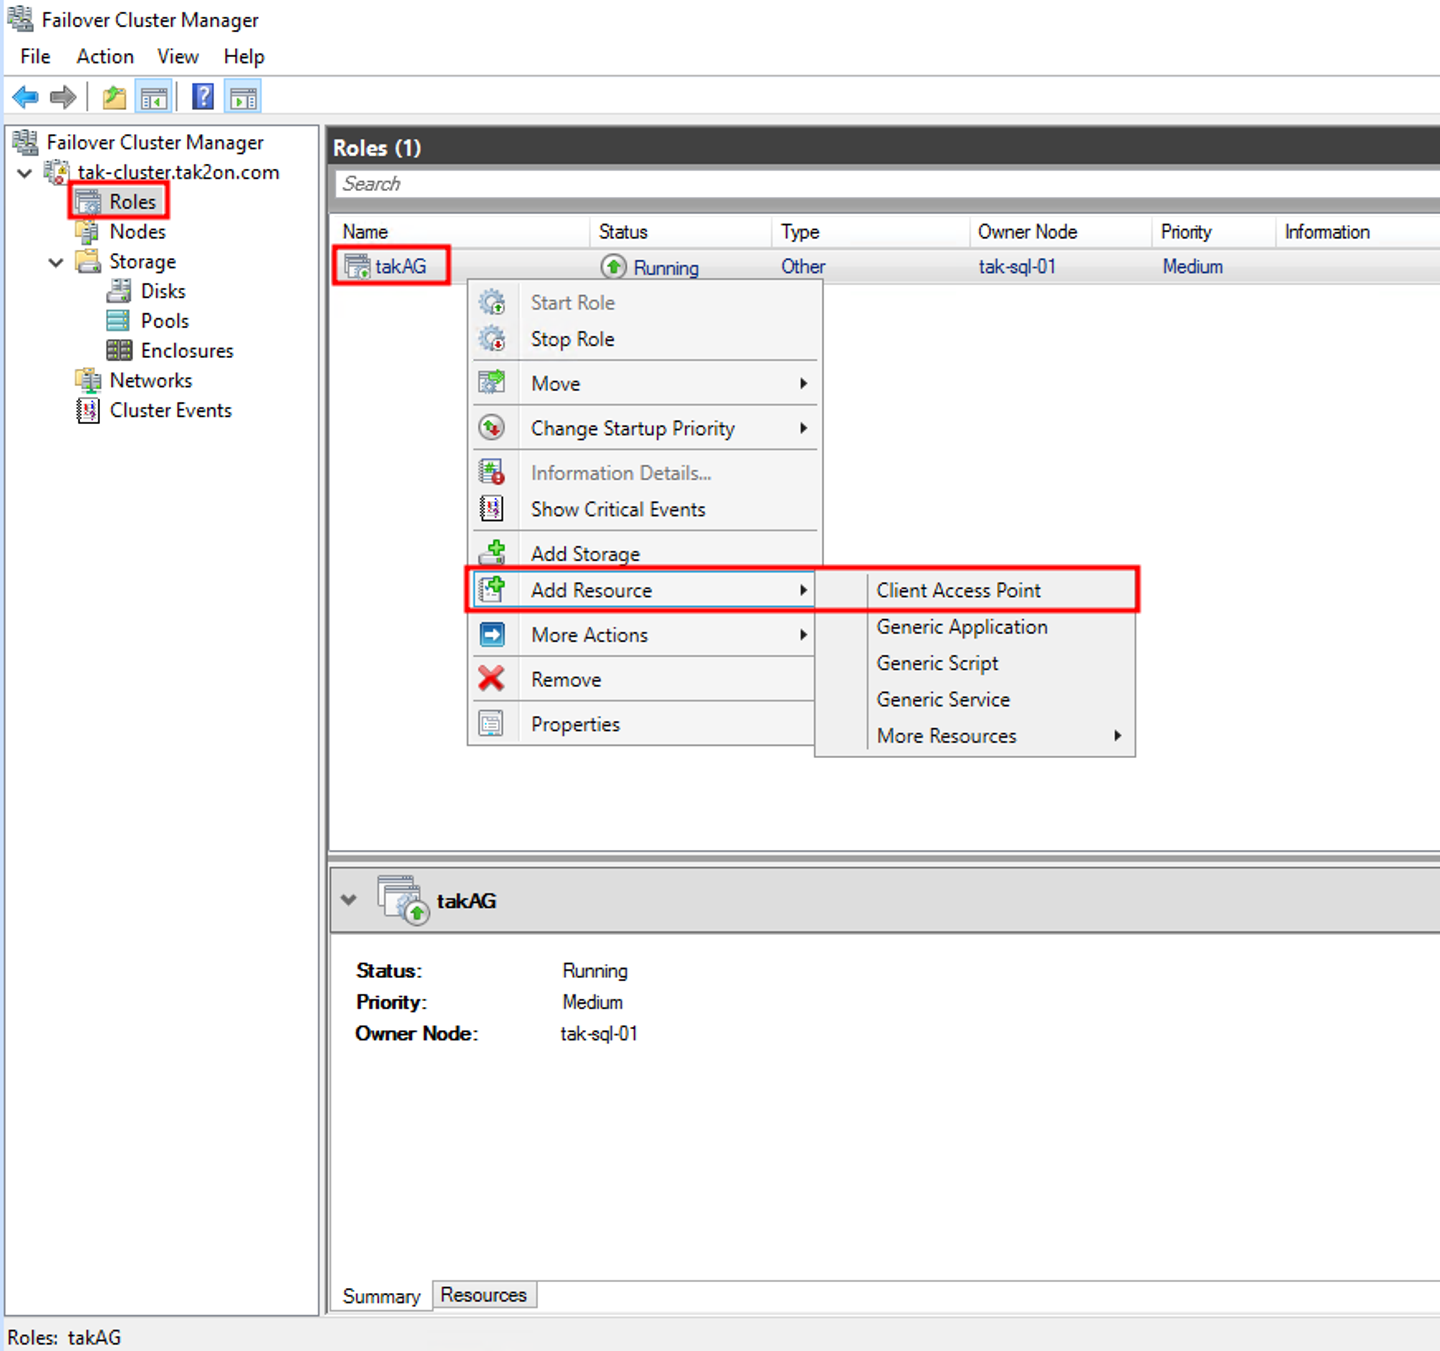Click the Show Critical Events icon
The image size is (1440, 1351).
pyautogui.click(x=491, y=509)
